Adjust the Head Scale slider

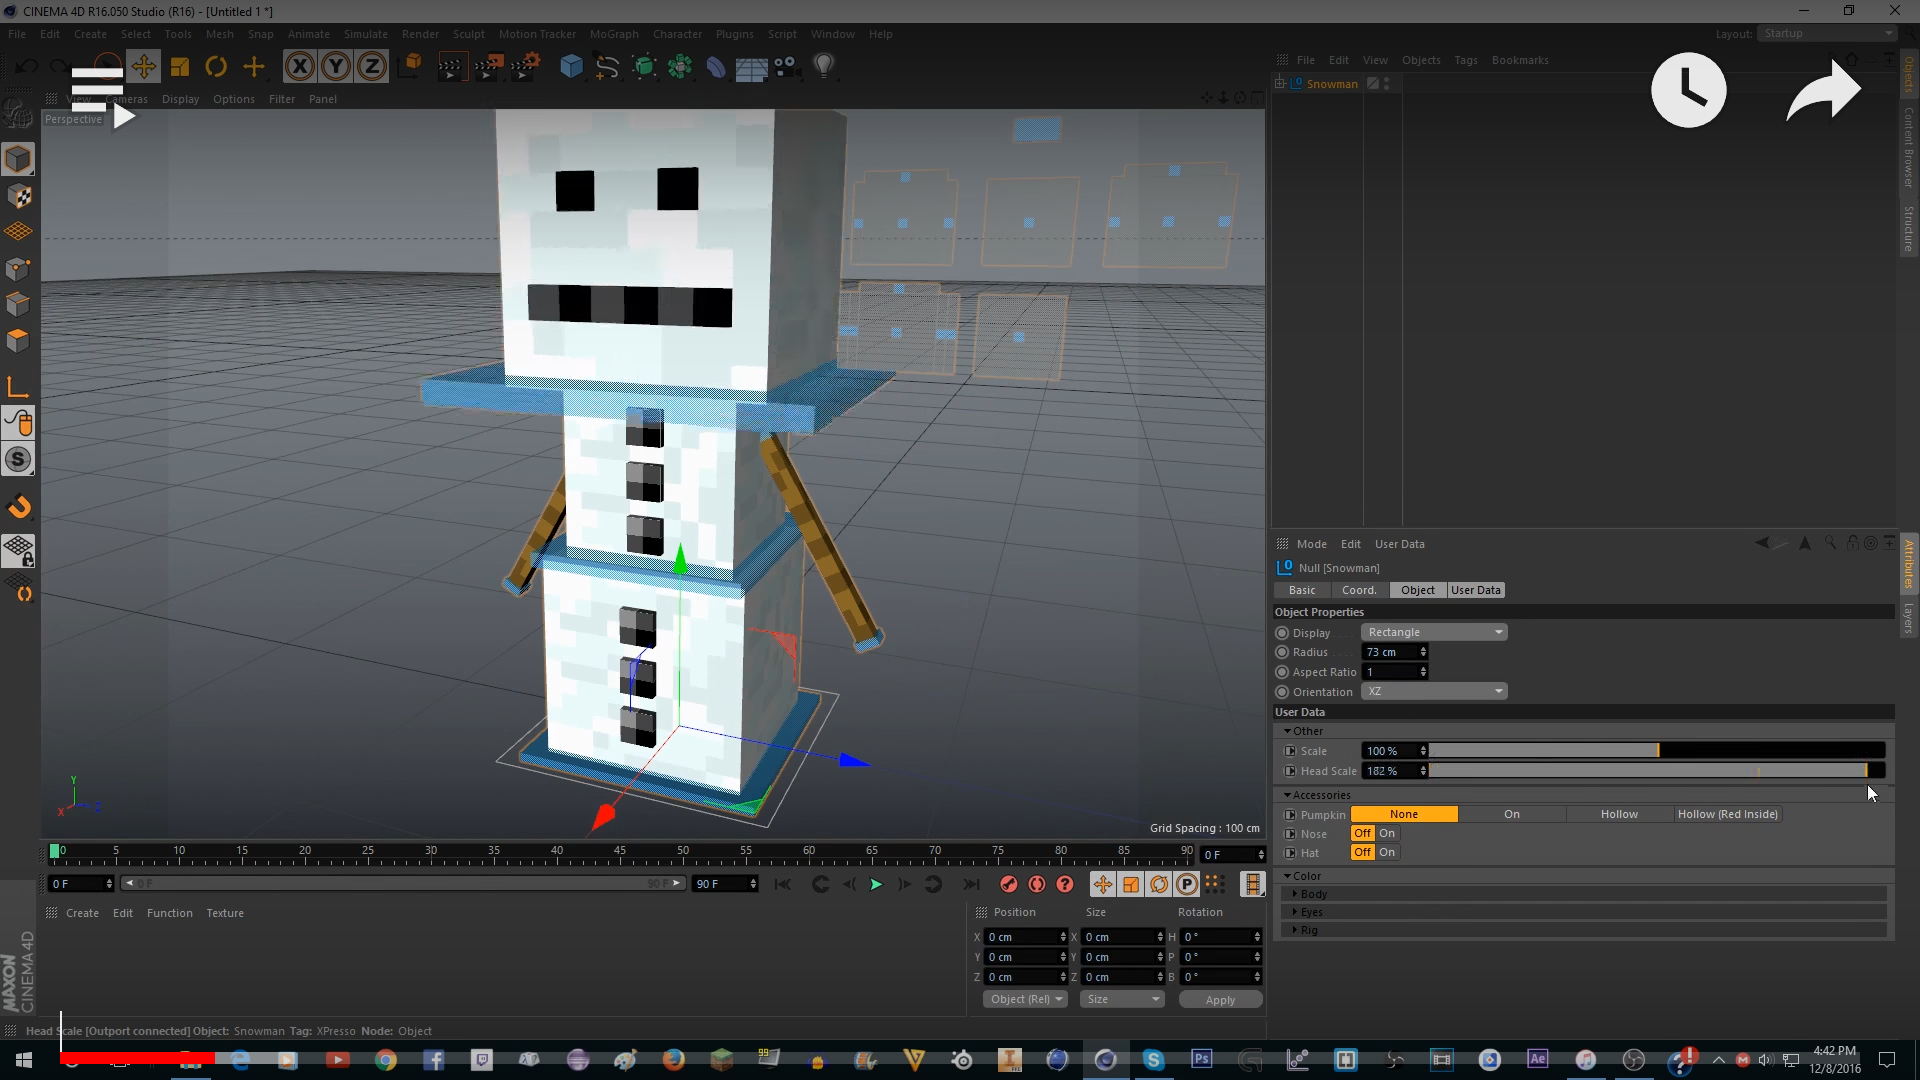pyautogui.click(x=1657, y=770)
